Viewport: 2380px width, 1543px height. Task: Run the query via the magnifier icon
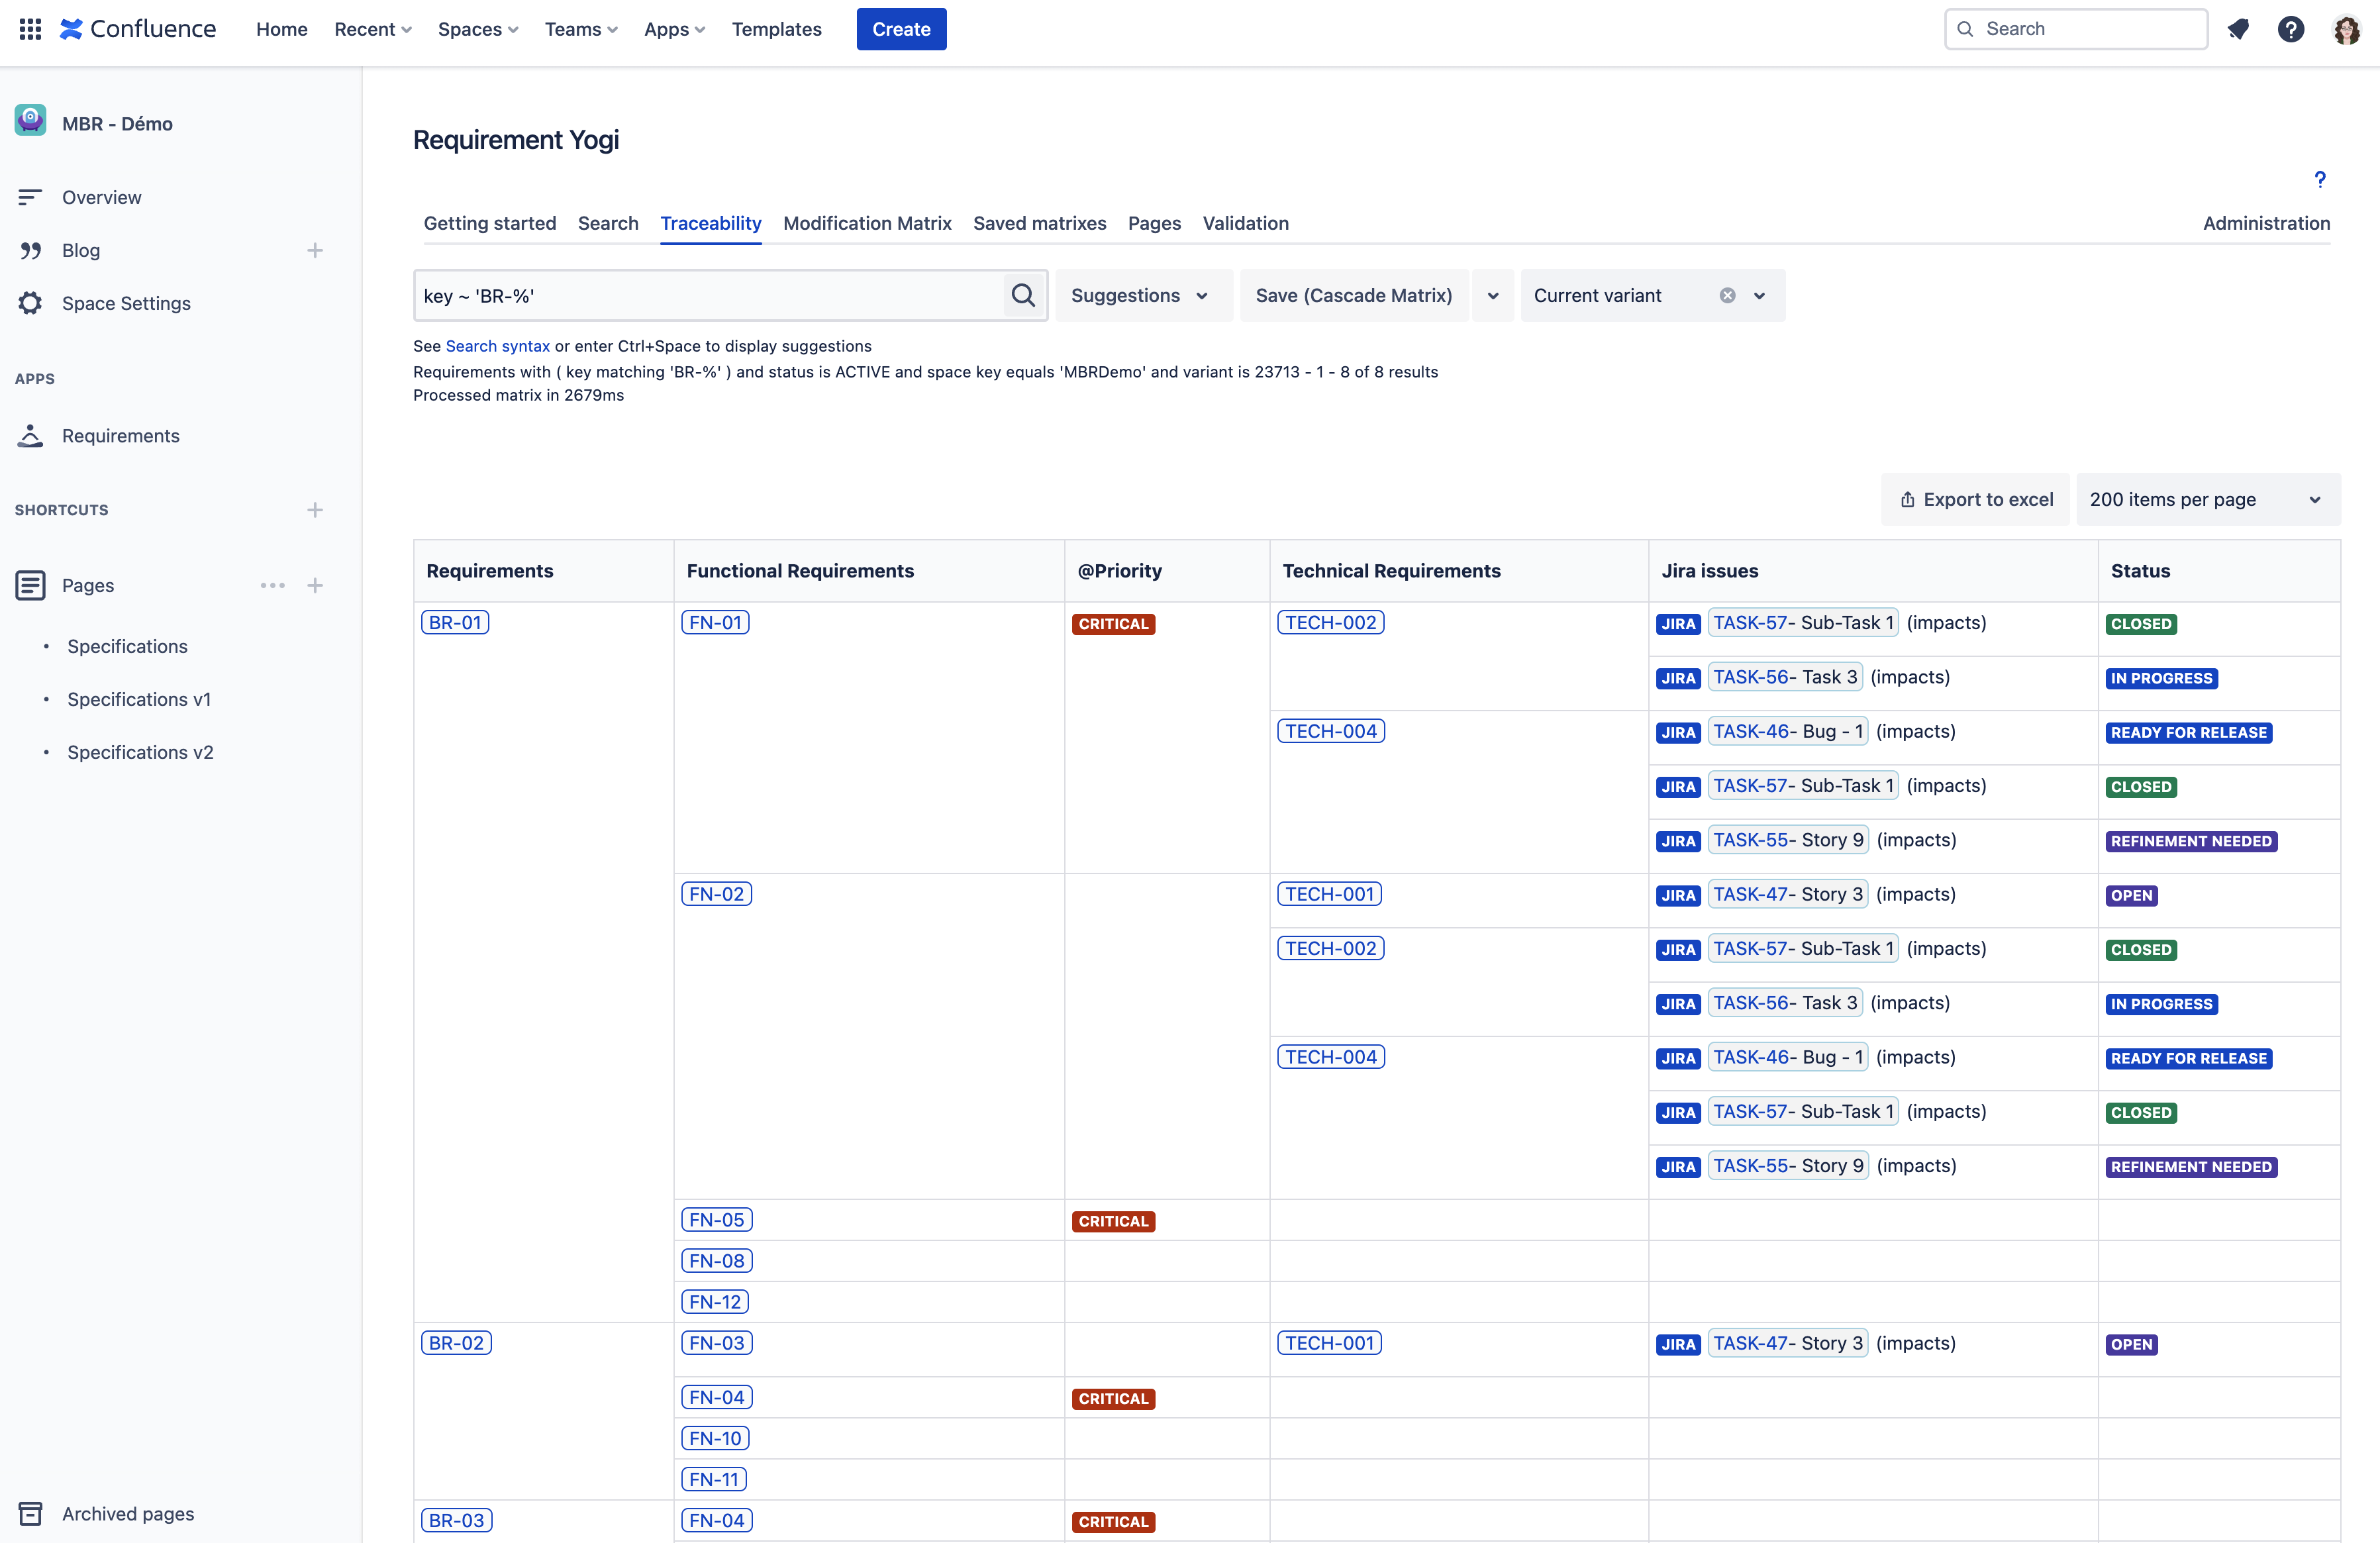[1022, 295]
